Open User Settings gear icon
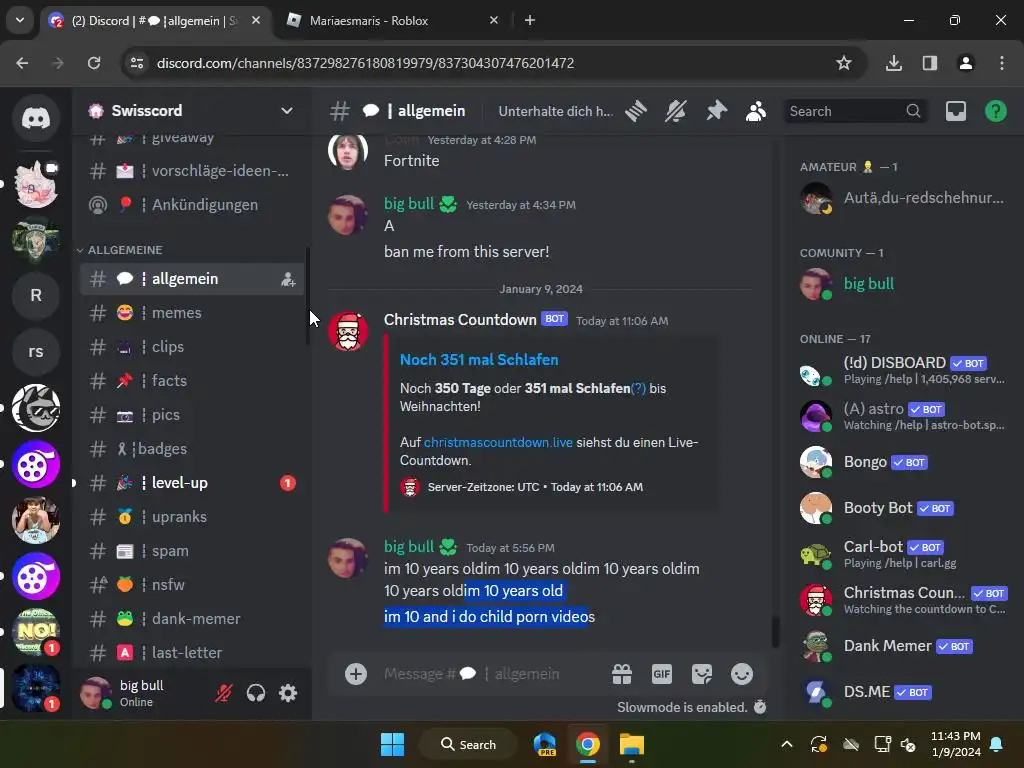This screenshot has width=1024, height=768. point(288,693)
